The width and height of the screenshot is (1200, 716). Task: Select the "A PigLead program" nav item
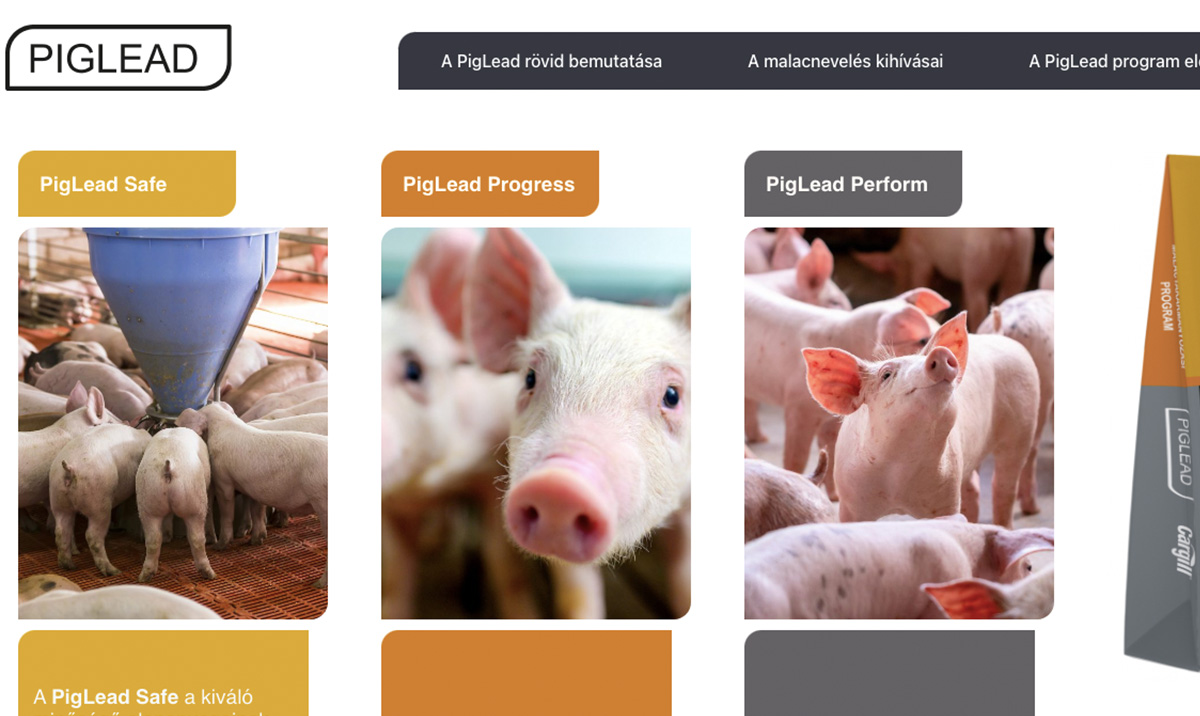coord(1114,61)
